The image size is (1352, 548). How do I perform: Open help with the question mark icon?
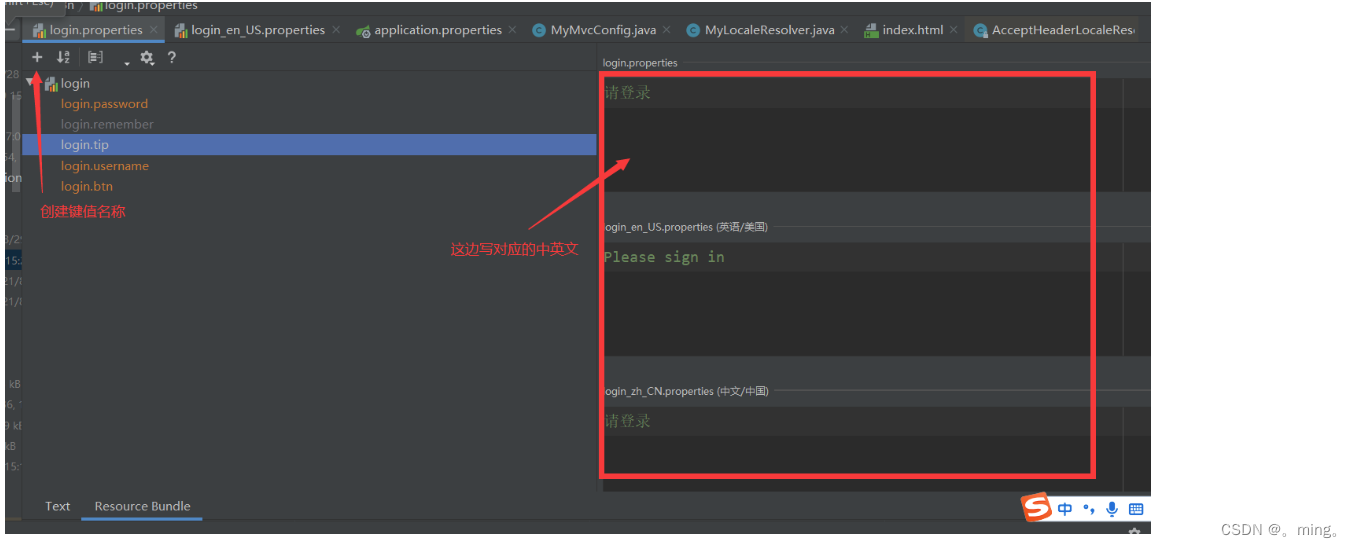(171, 58)
